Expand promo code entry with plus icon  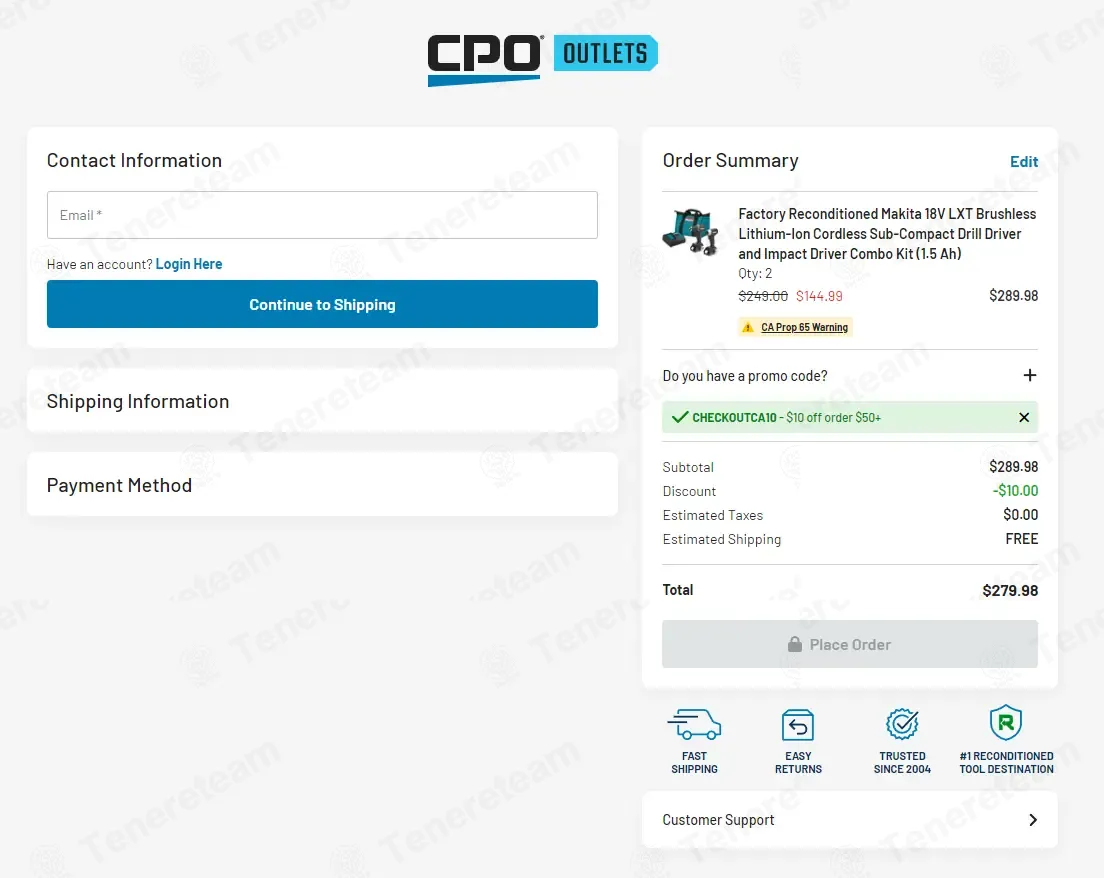[x=1029, y=375]
